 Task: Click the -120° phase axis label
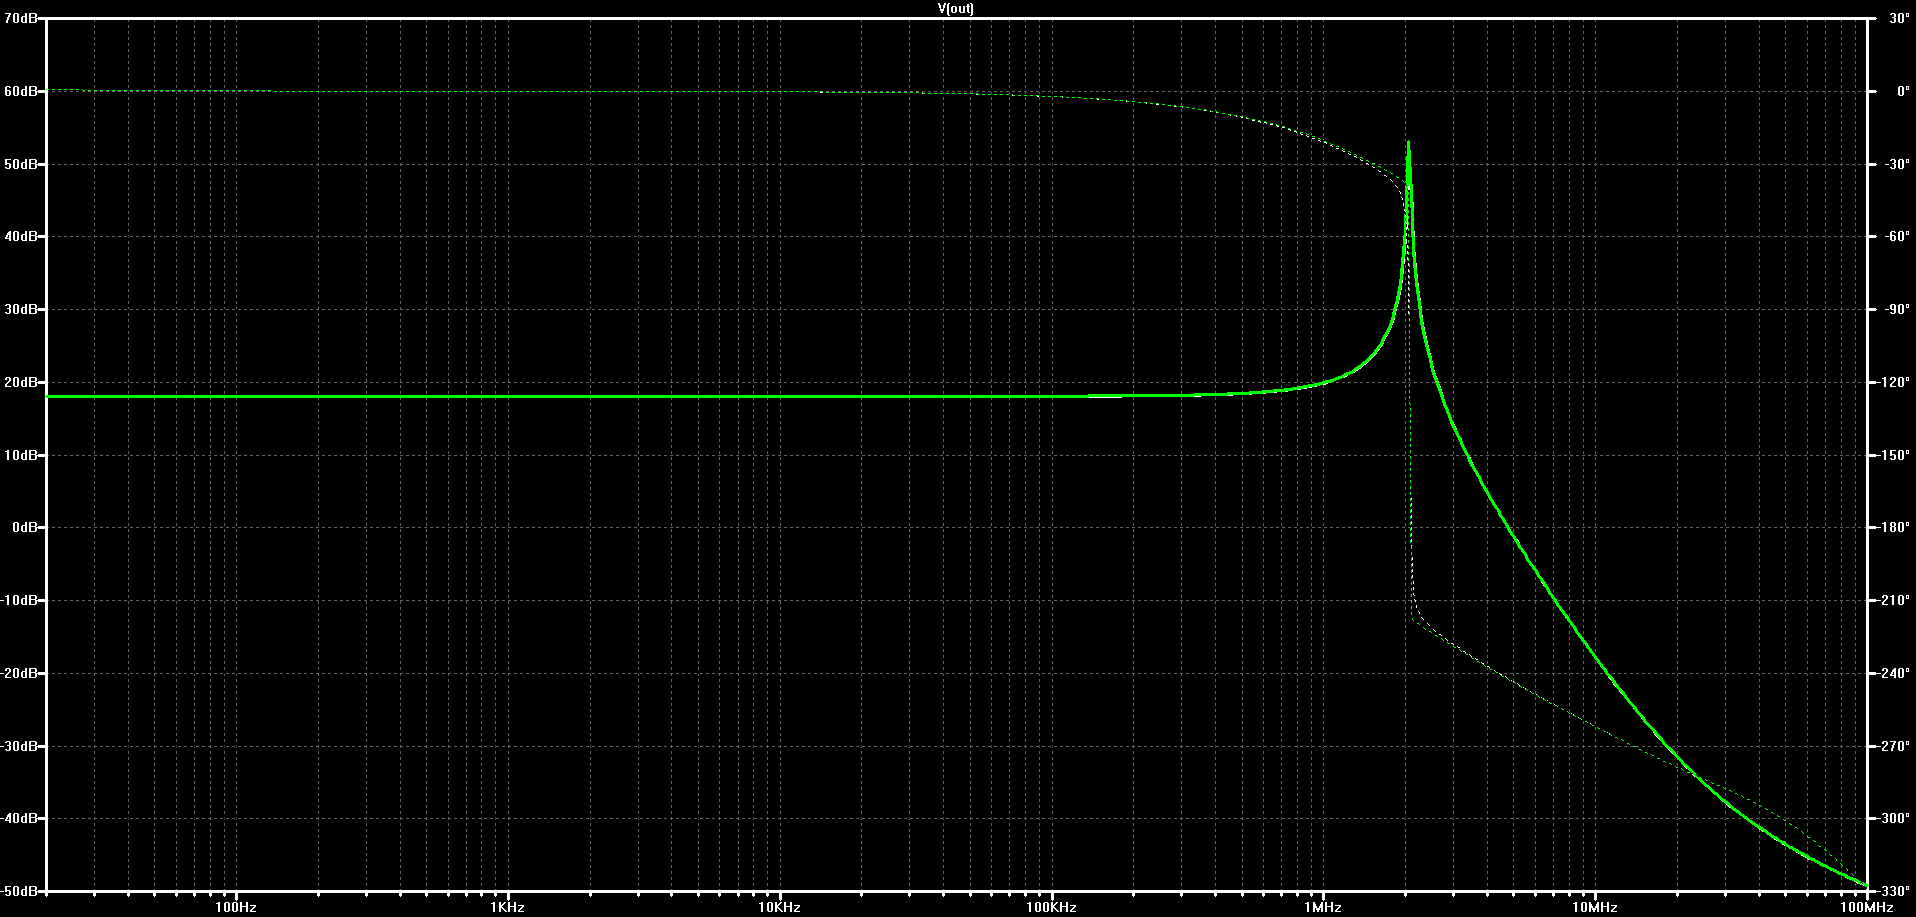1892,382
